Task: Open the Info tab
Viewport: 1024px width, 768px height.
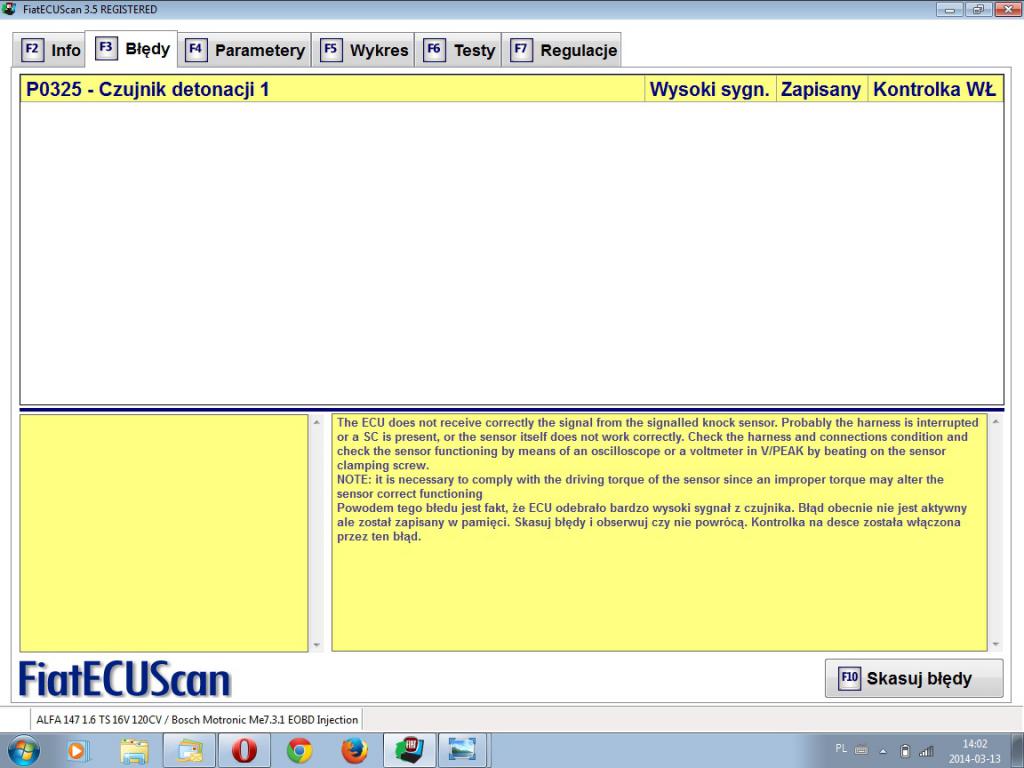Action: 50,50
